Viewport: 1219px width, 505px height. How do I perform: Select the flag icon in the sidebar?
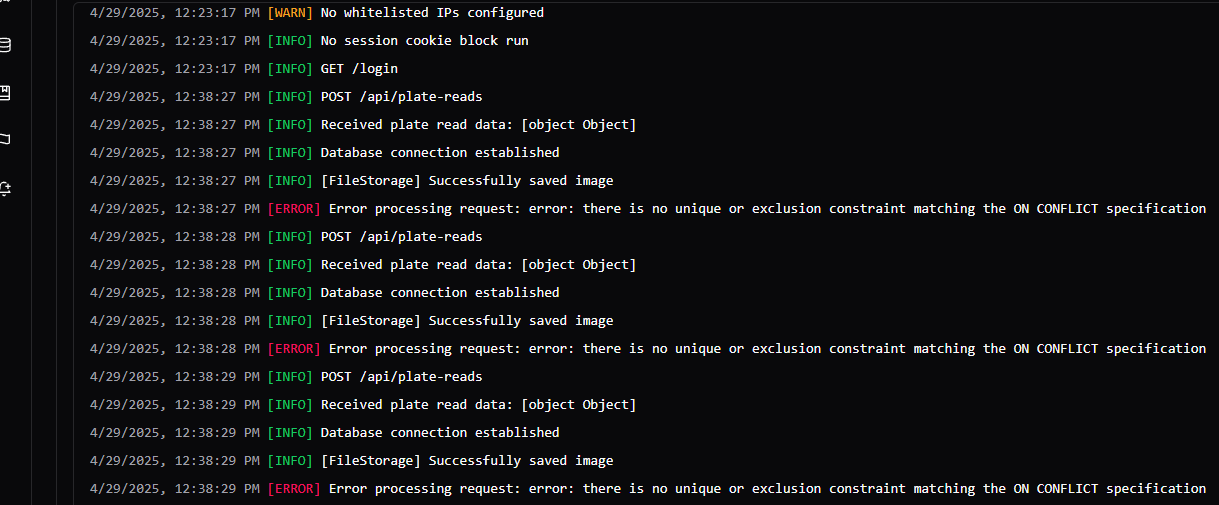[x=5, y=139]
